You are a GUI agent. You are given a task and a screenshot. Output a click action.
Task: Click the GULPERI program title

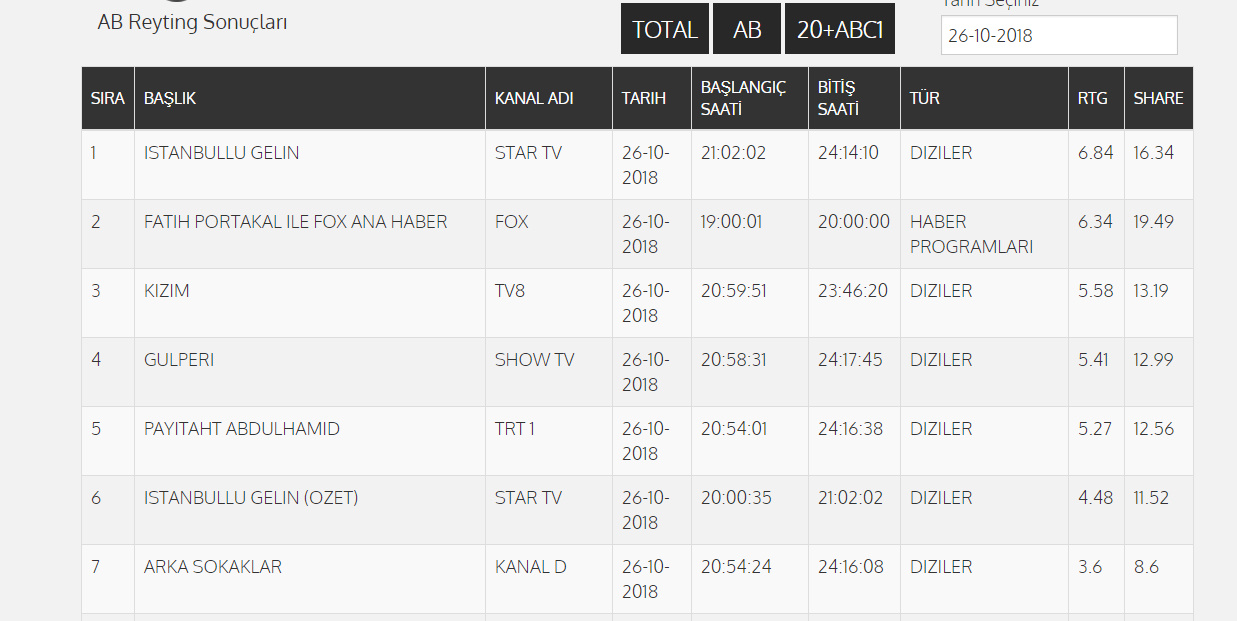coord(179,360)
